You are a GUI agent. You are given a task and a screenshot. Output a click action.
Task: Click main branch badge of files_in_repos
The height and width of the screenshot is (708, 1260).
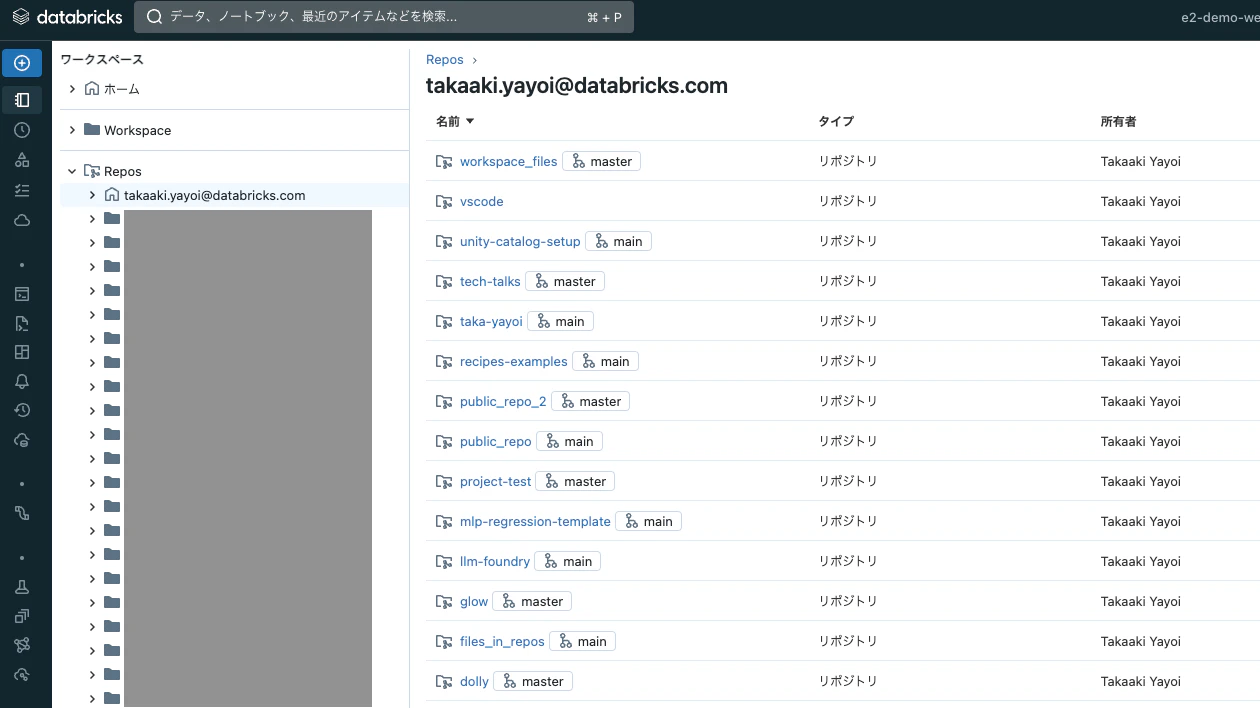[x=582, y=641]
